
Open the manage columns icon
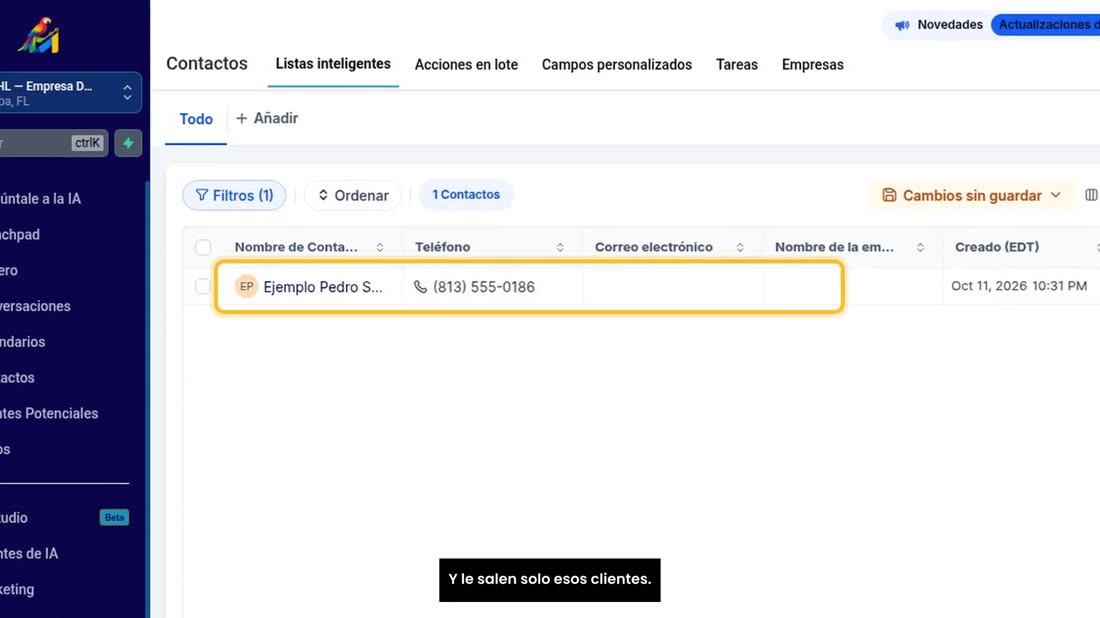1091,195
